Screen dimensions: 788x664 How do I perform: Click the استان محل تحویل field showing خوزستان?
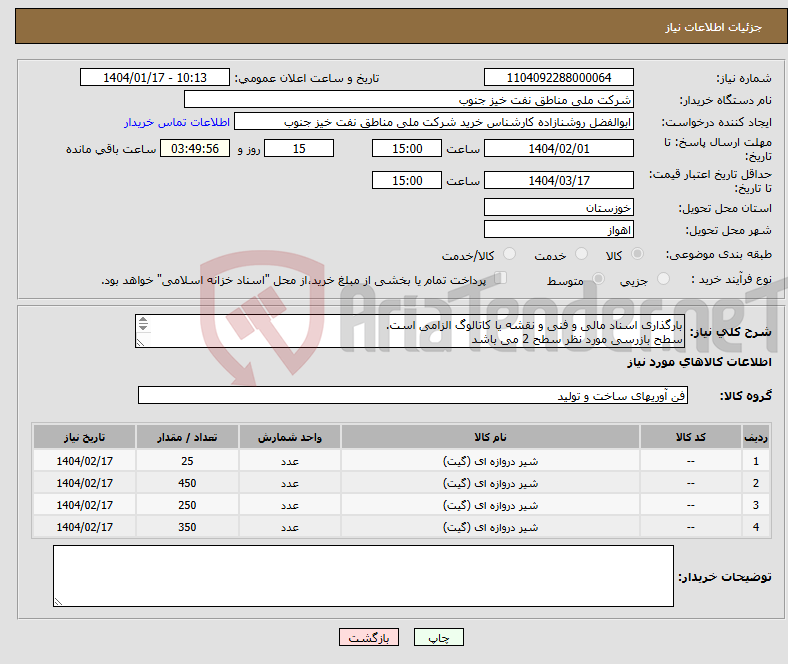tap(558, 208)
